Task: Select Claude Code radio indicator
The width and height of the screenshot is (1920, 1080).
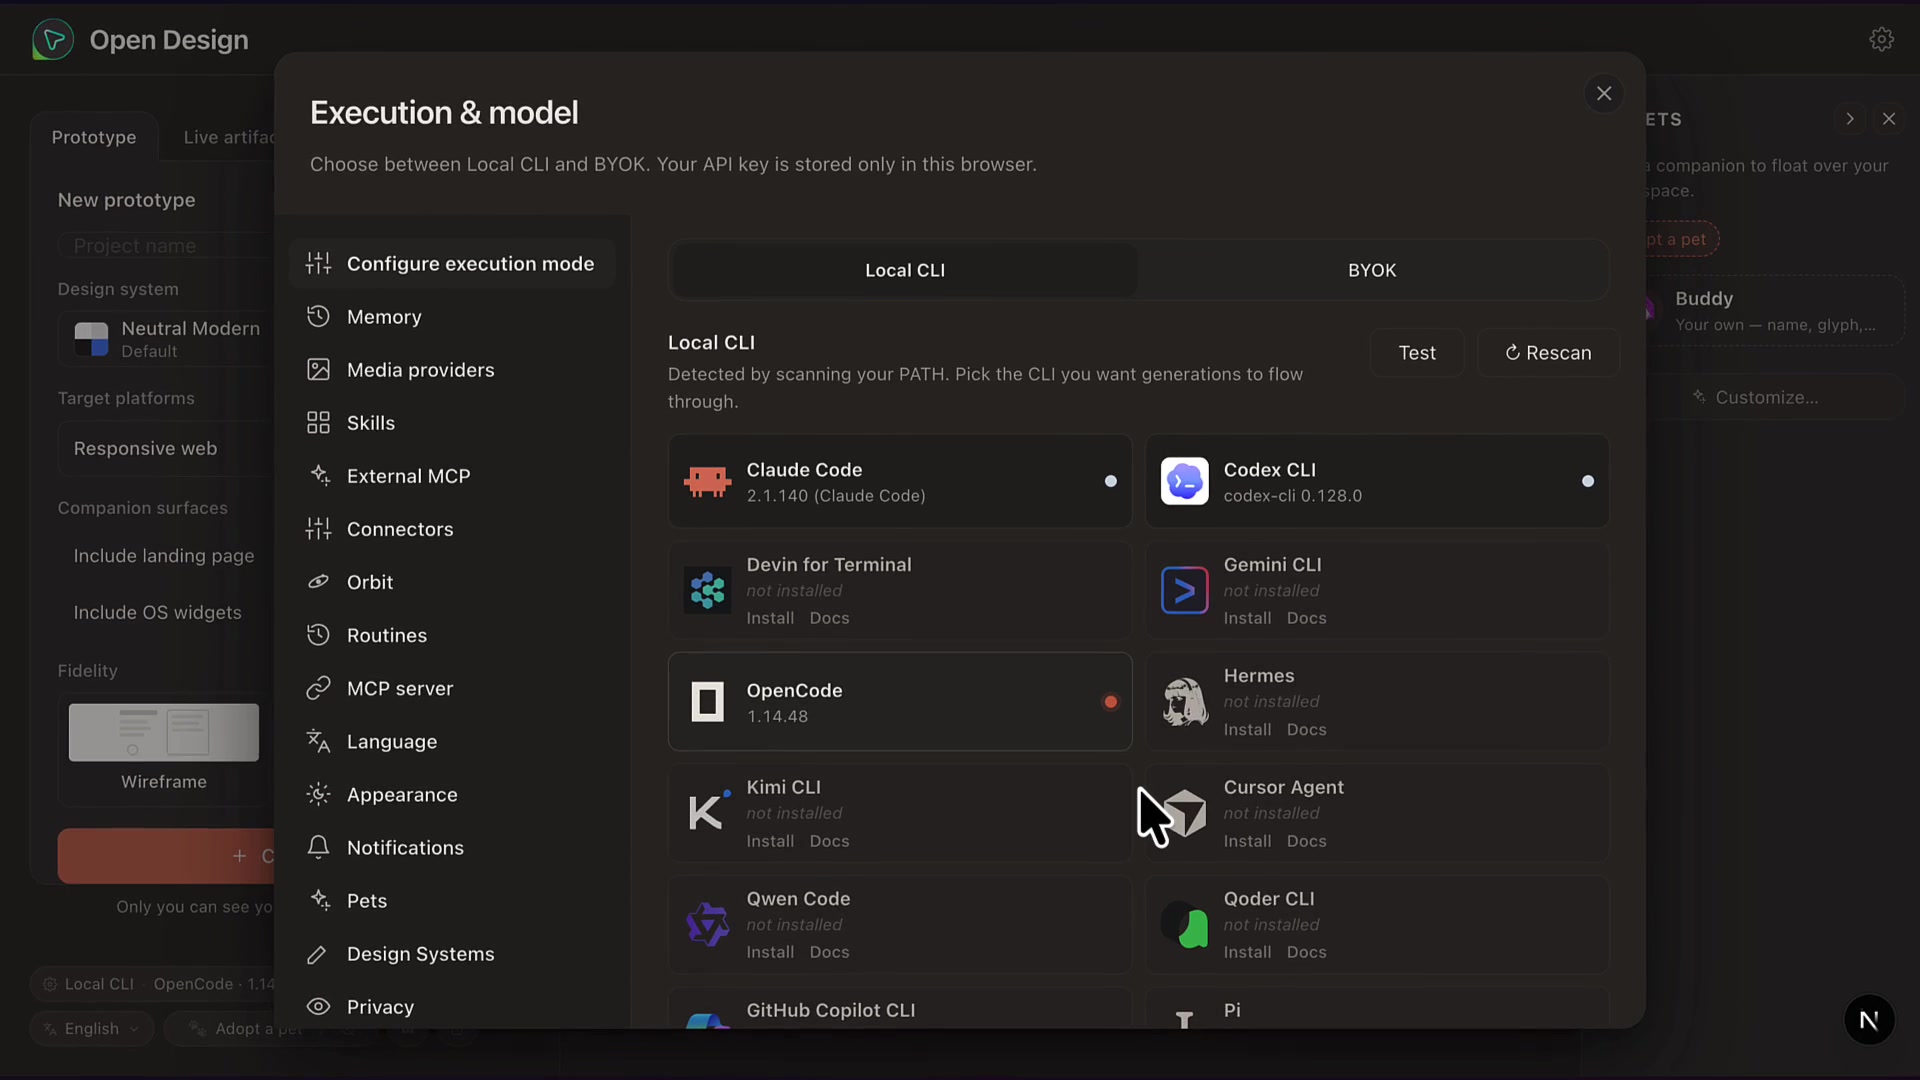Action: click(x=1110, y=481)
